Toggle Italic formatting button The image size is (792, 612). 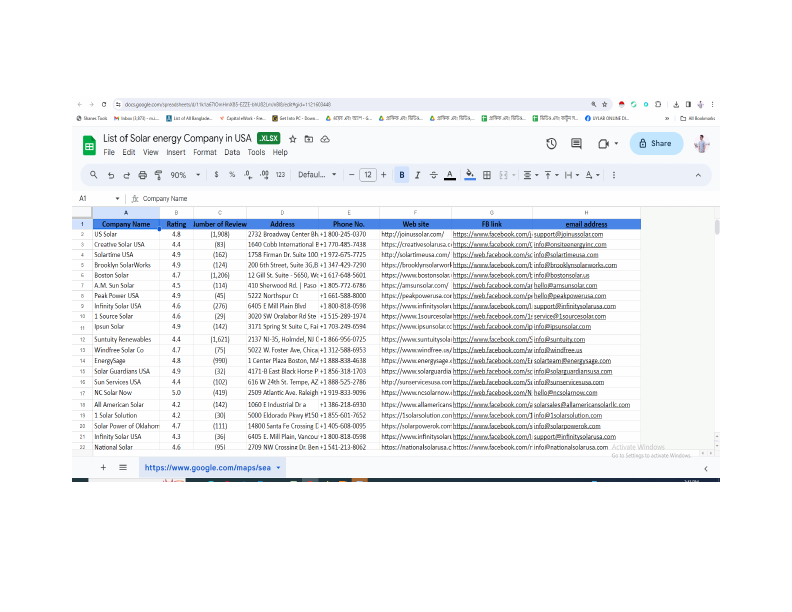417,175
